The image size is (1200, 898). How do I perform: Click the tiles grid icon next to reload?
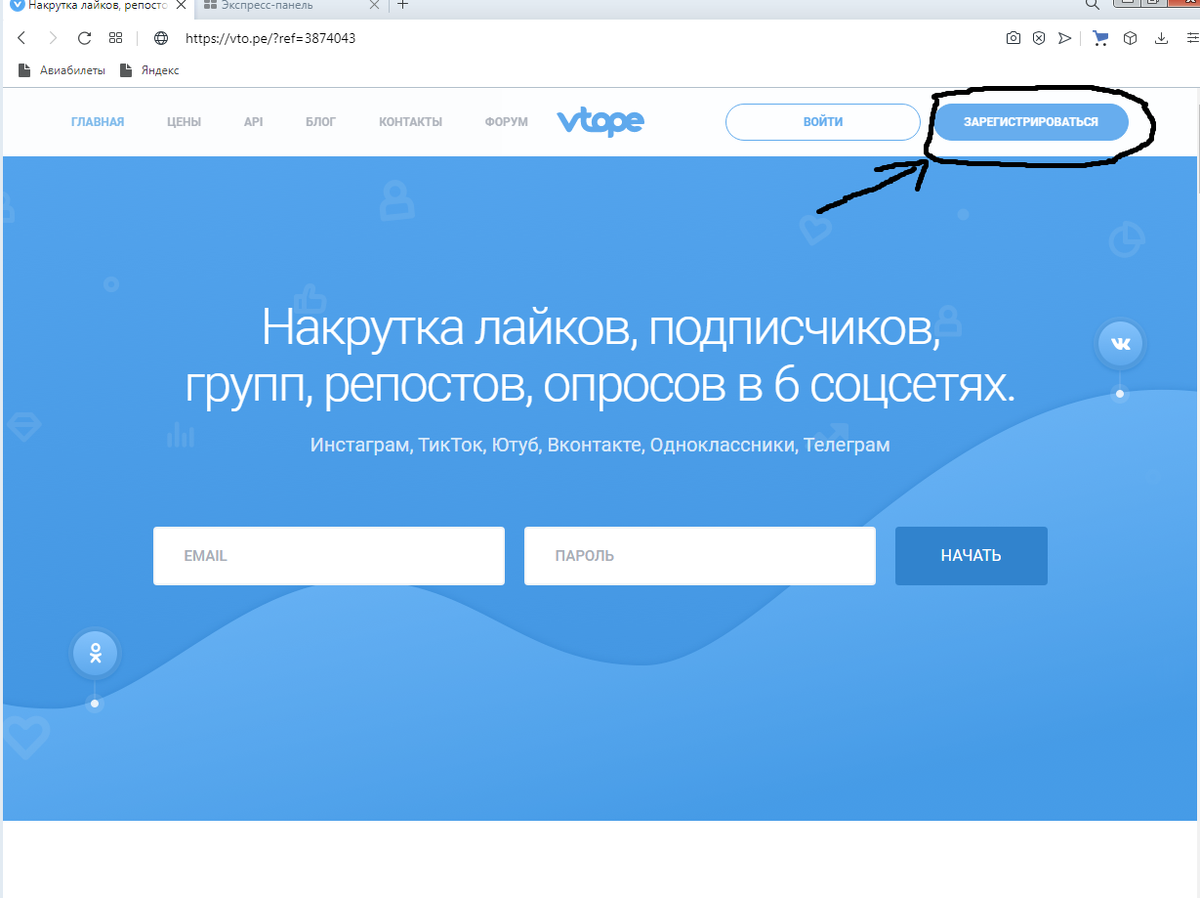115,38
